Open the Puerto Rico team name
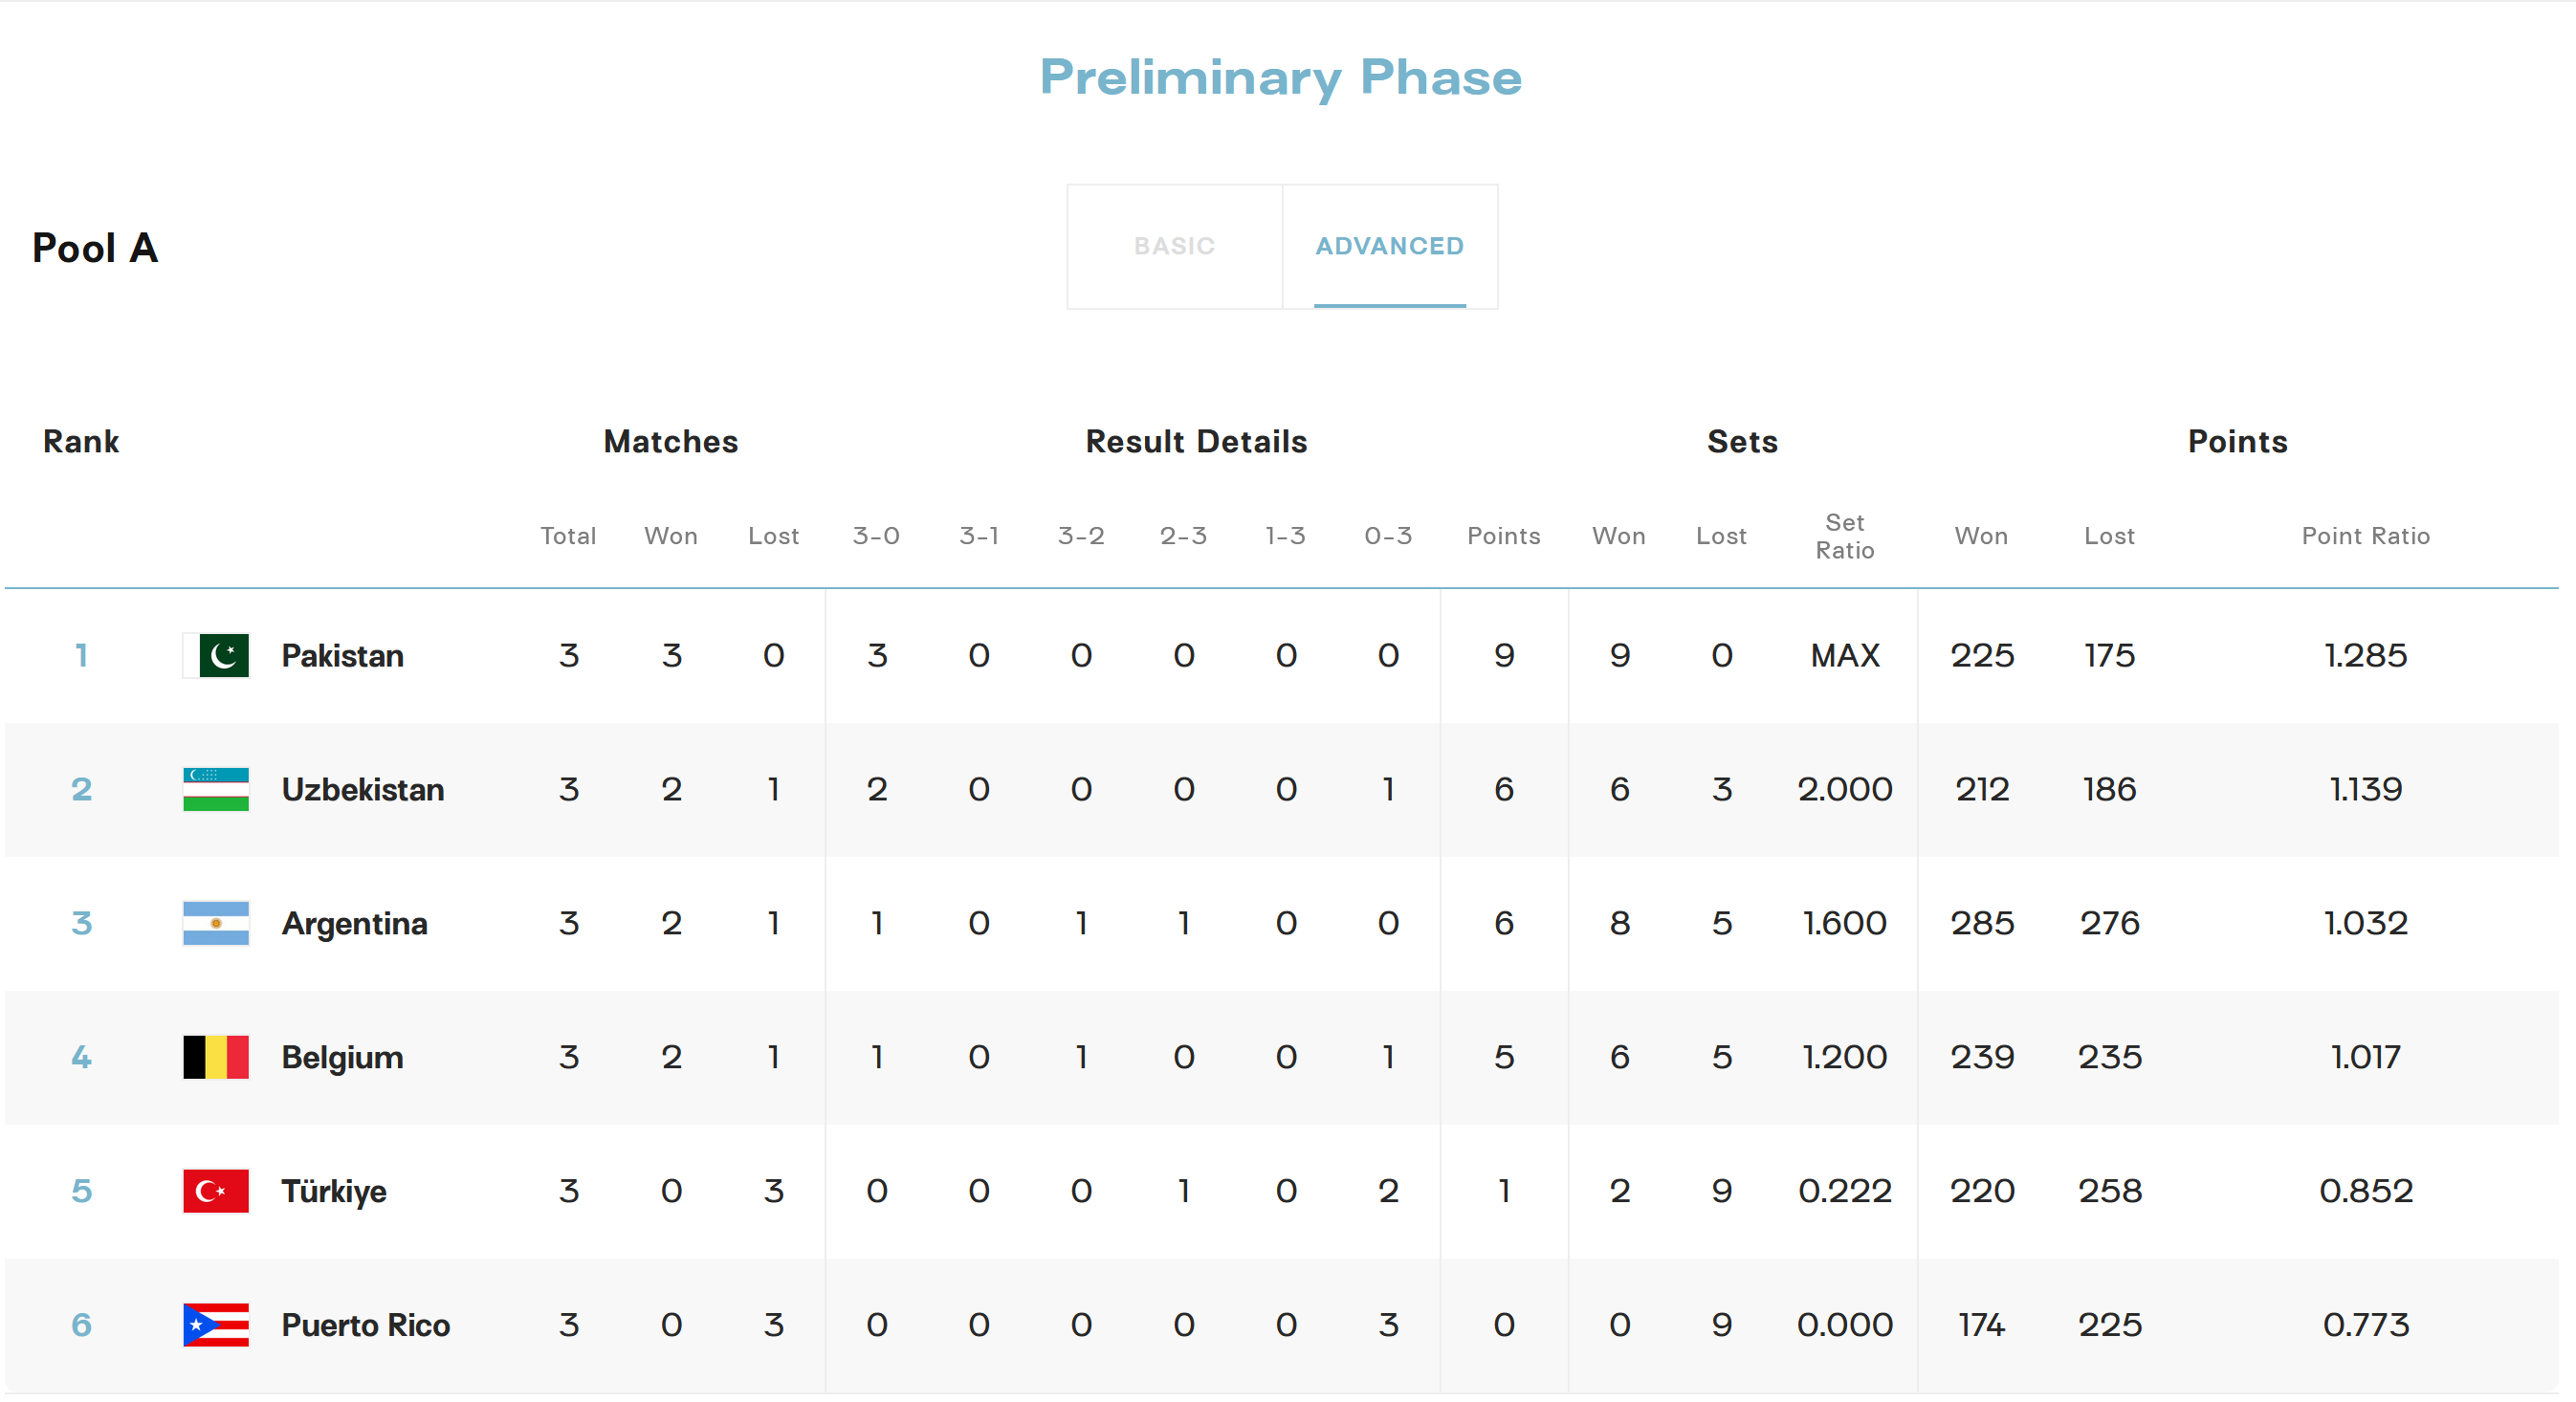This screenshot has height=1402, width=2576. (365, 1325)
